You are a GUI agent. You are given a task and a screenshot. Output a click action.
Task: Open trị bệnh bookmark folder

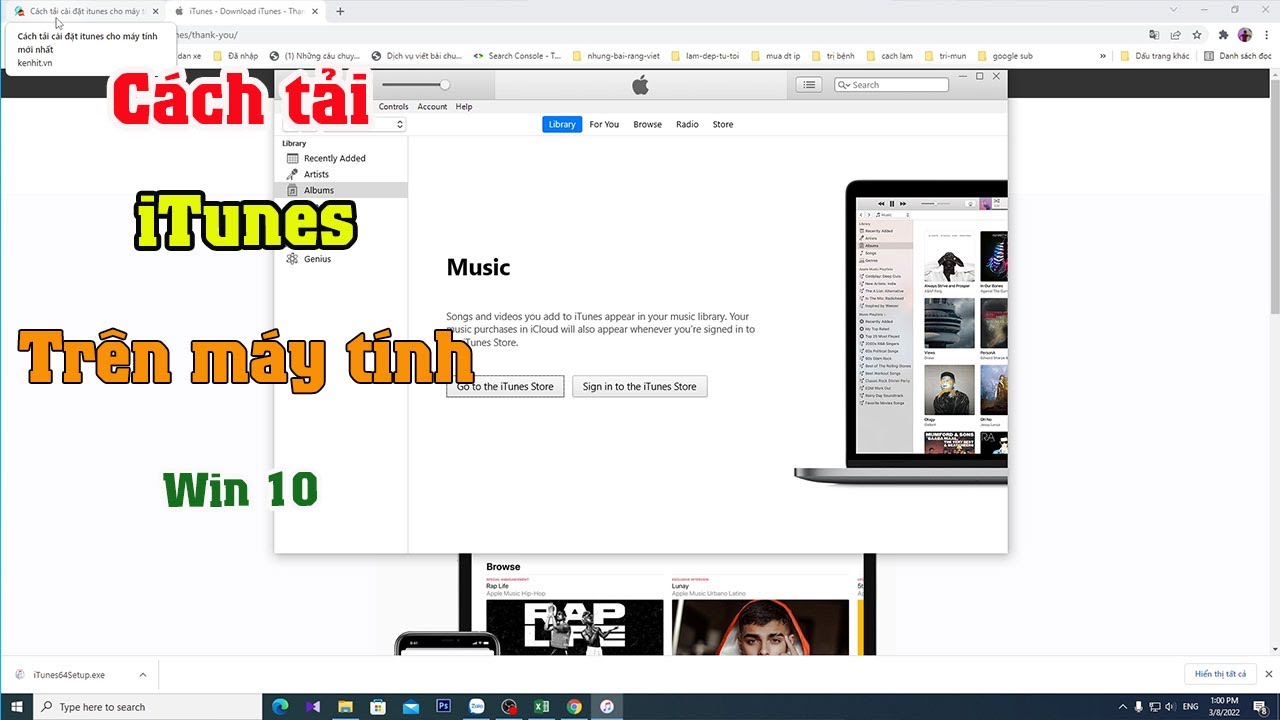[x=832, y=56]
